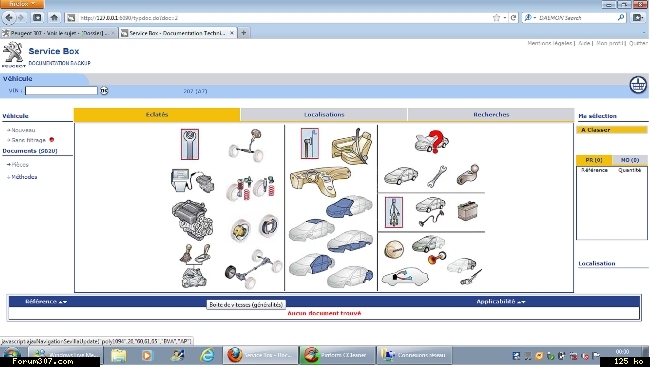Open the Firefox menu button dropdown
650x367 pixels.
click(22, 4)
